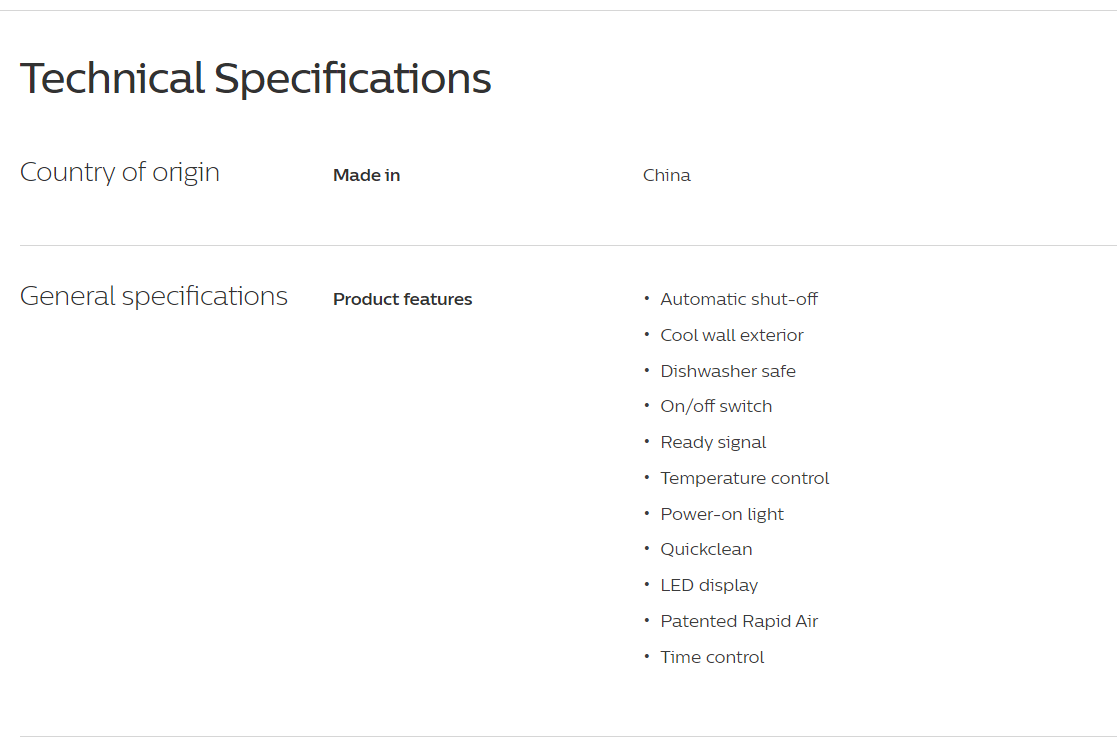Click the Temperature control list item
The width and height of the screenshot is (1117, 748).
(744, 478)
